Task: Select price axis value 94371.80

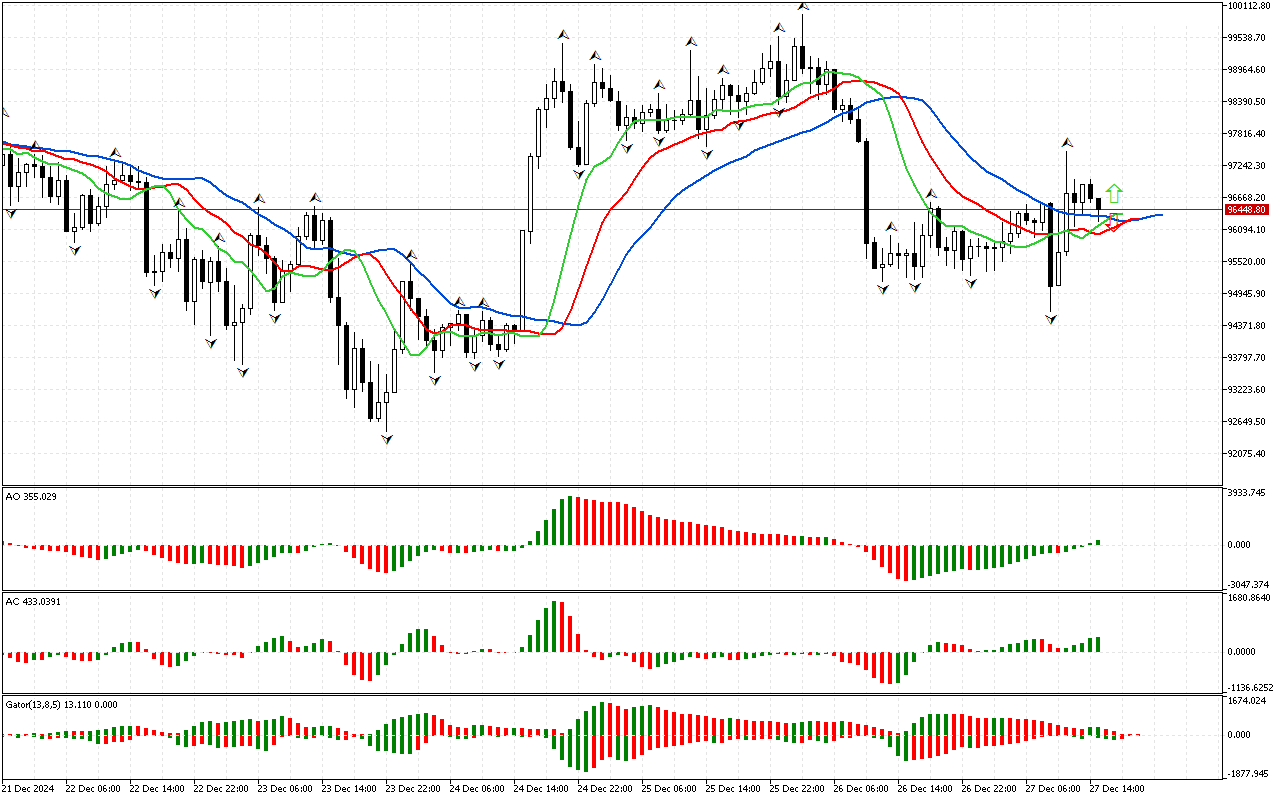Action: pyautogui.click(x=1248, y=326)
